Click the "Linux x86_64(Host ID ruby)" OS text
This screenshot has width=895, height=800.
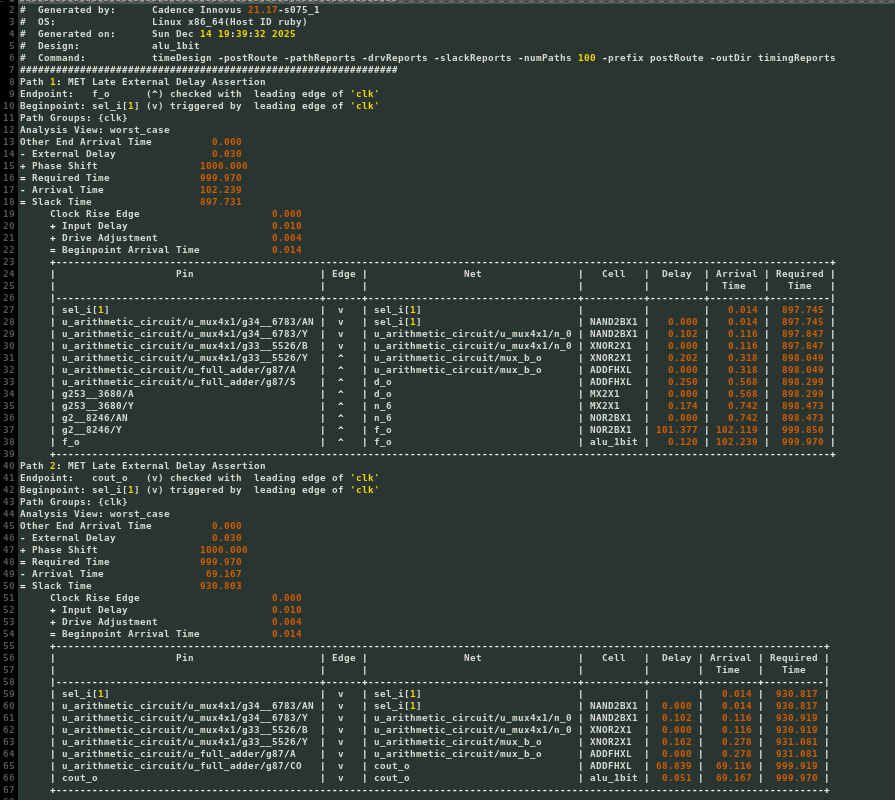[229, 22]
